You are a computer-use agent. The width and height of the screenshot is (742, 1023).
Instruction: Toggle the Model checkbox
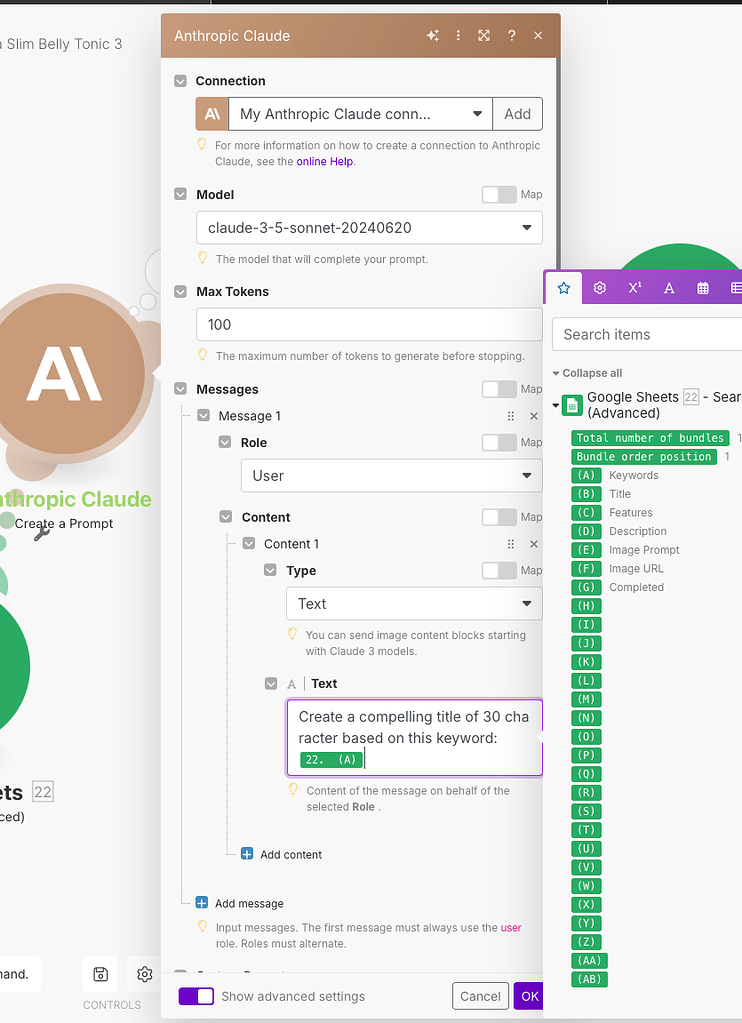[x=180, y=194]
